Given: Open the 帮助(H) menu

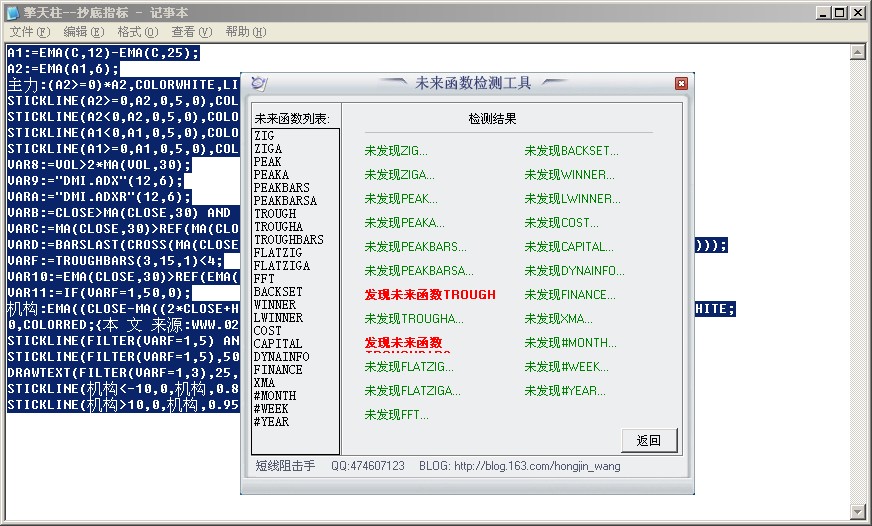Looking at the screenshot, I should 246,32.
